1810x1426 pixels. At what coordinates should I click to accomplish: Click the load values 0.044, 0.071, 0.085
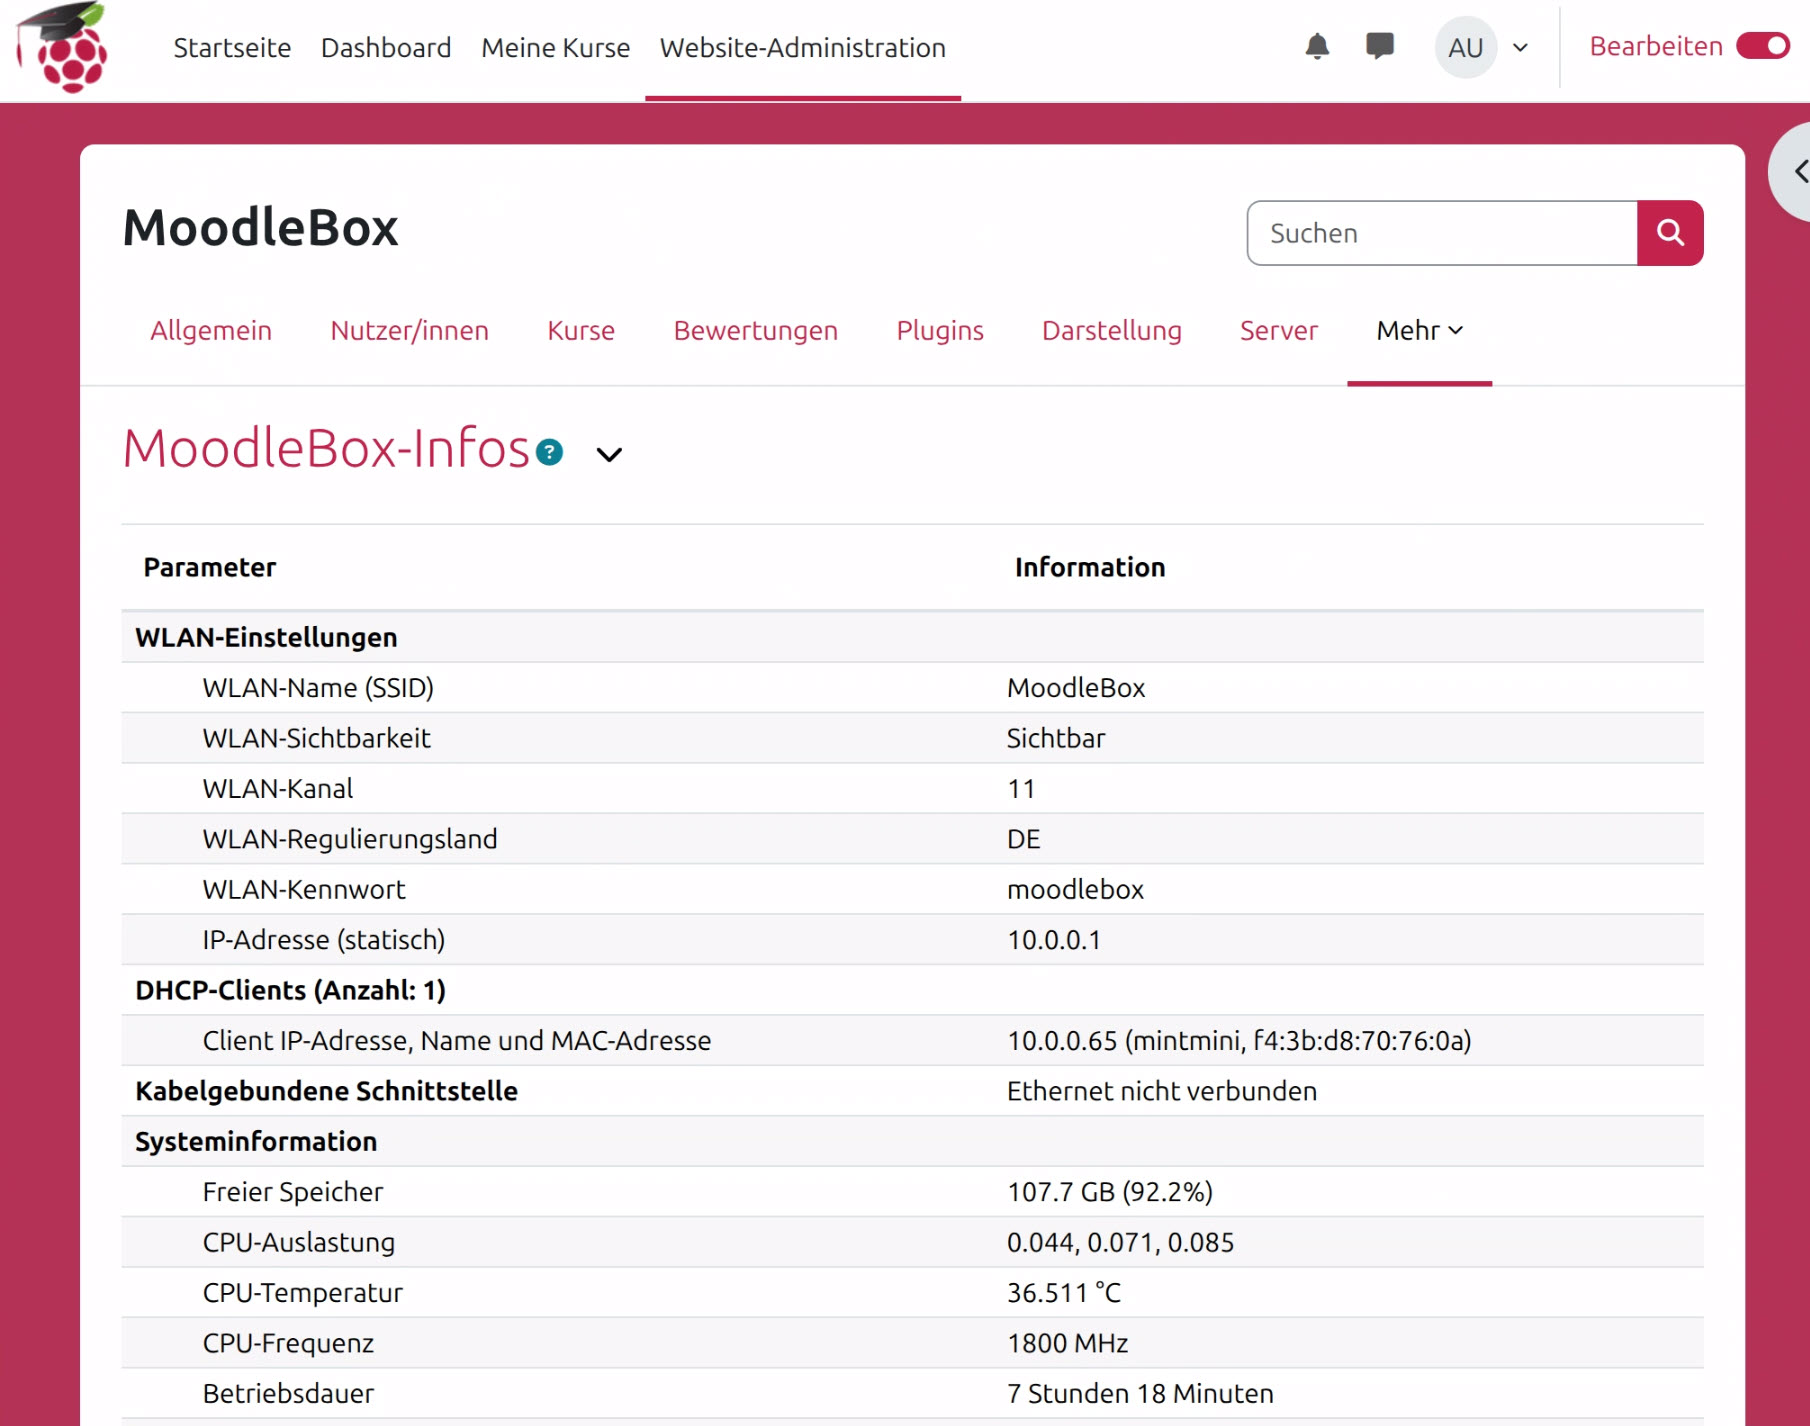(1120, 1242)
